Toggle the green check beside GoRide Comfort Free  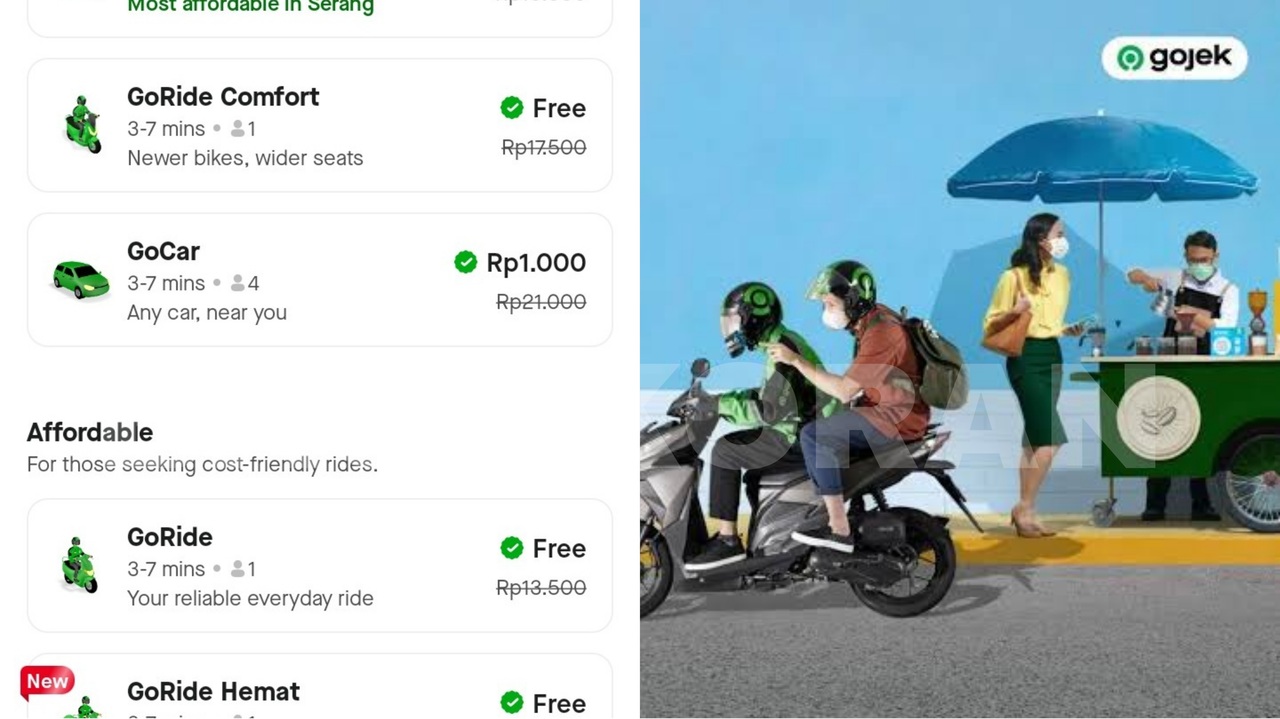[x=512, y=108]
